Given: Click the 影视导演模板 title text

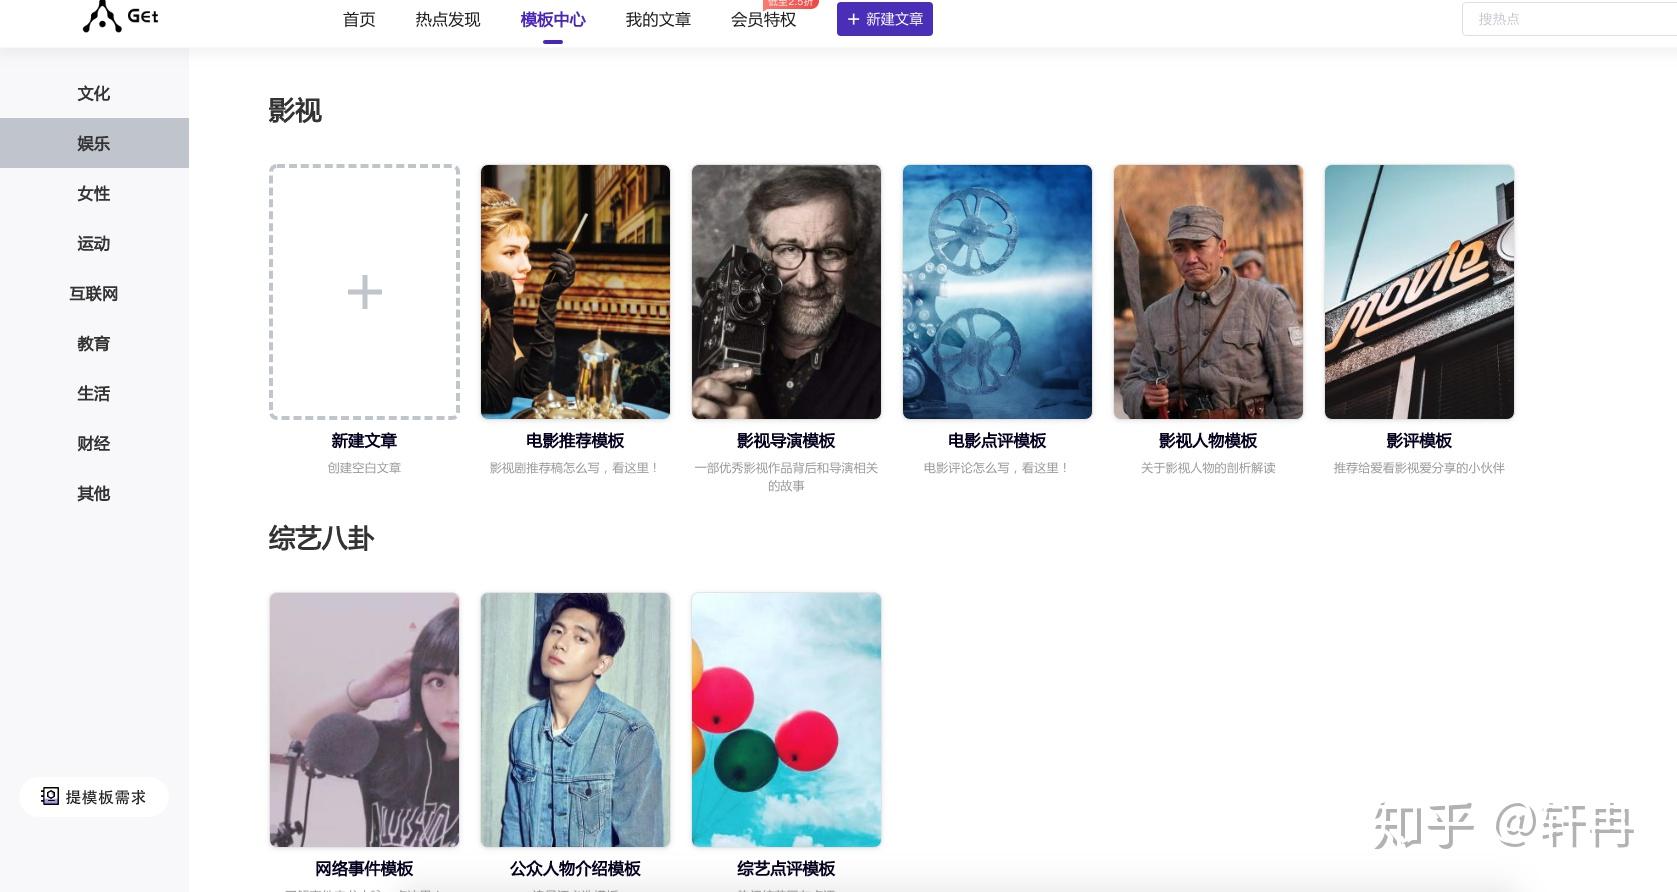Looking at the screenshot, I should [786, 441].
